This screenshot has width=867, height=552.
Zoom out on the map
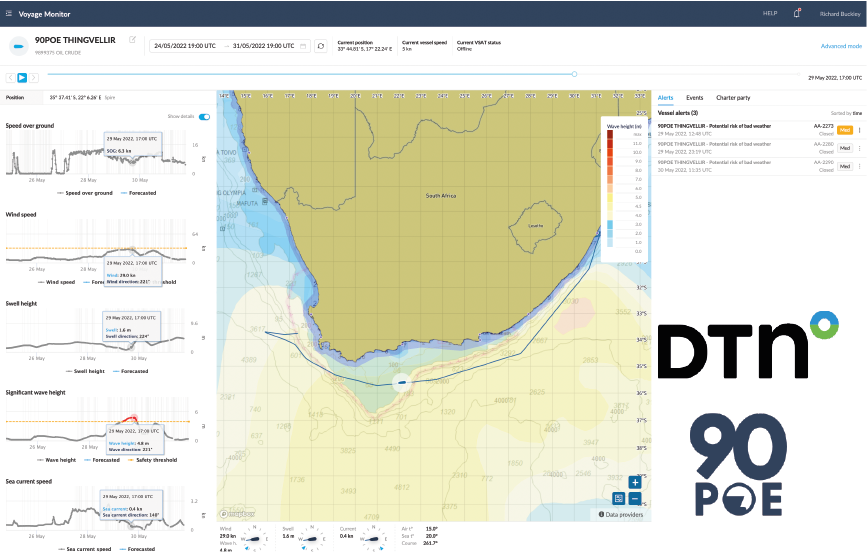coord(635,498)
